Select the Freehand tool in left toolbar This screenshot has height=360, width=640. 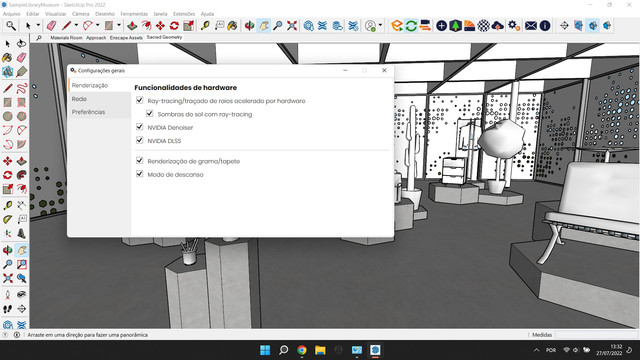[x=22, y=88]
